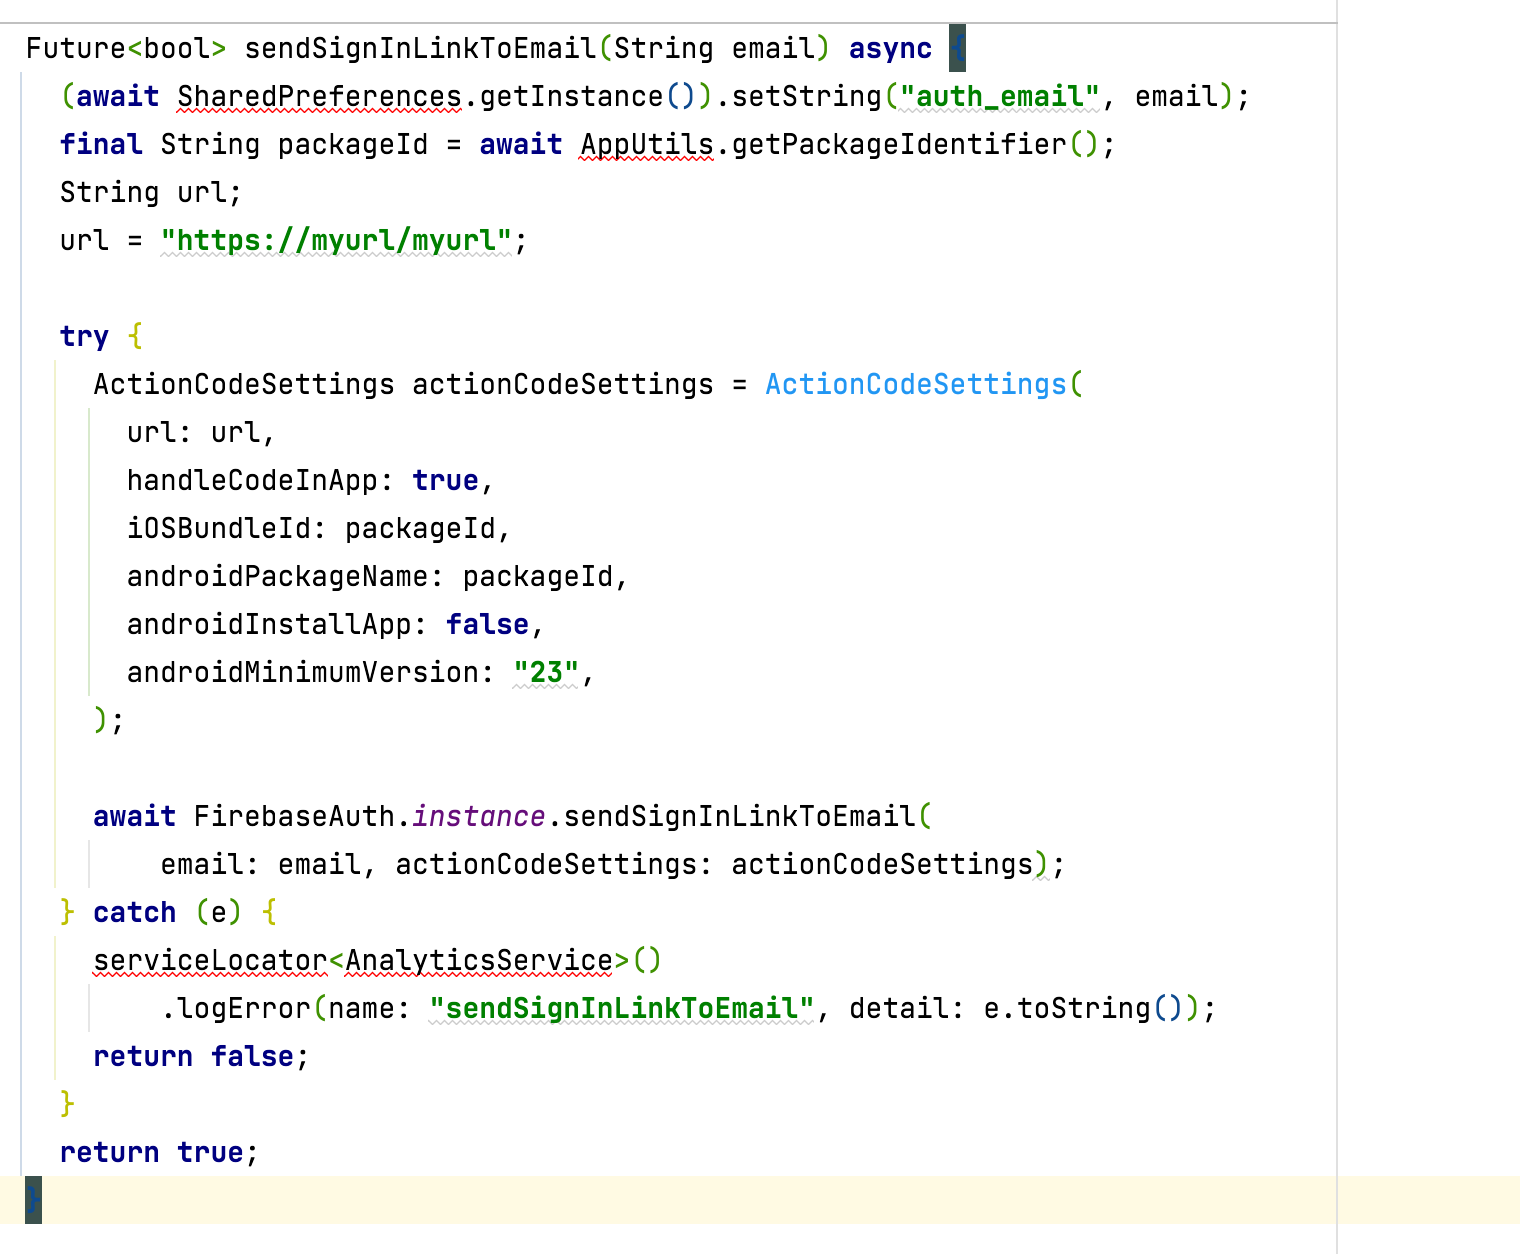
Task: Click the blue ActionCodeSettings constructor call
Action: (916, 384)
